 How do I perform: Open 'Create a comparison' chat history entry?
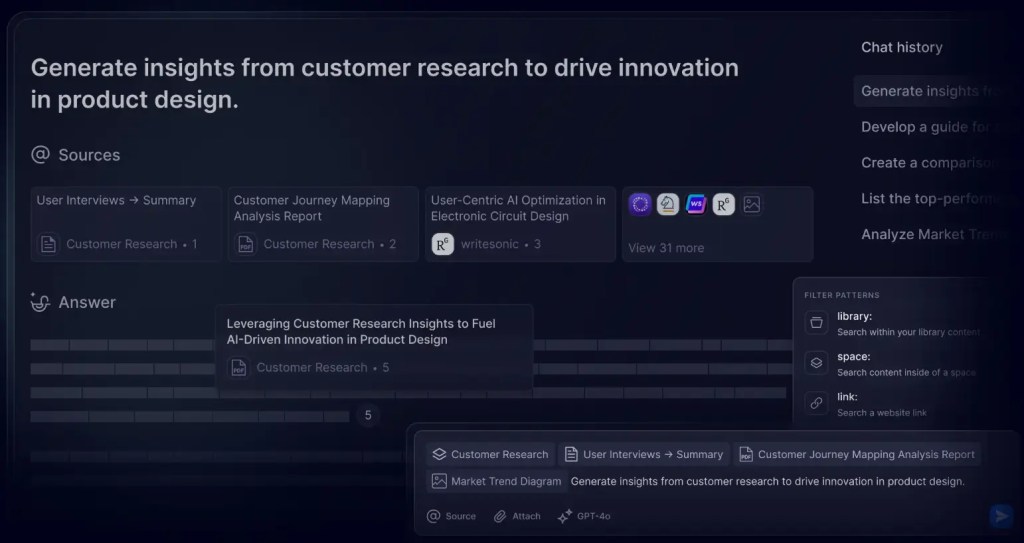924,163
